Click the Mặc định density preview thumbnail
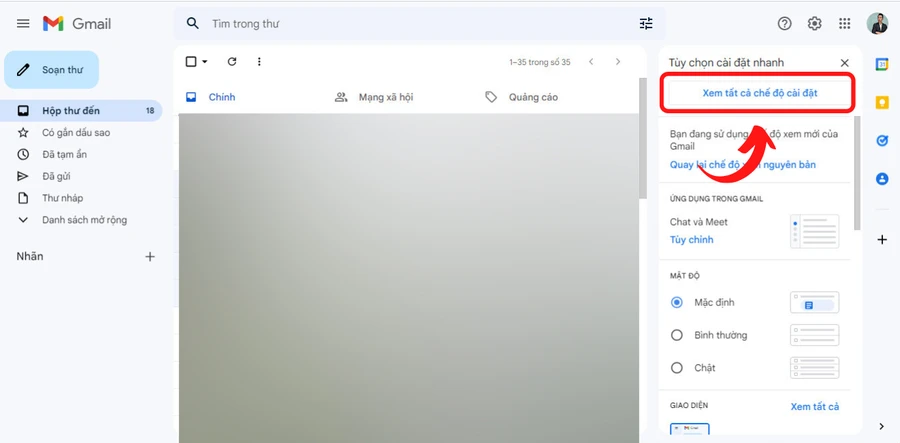 click(x=814, y=302)
